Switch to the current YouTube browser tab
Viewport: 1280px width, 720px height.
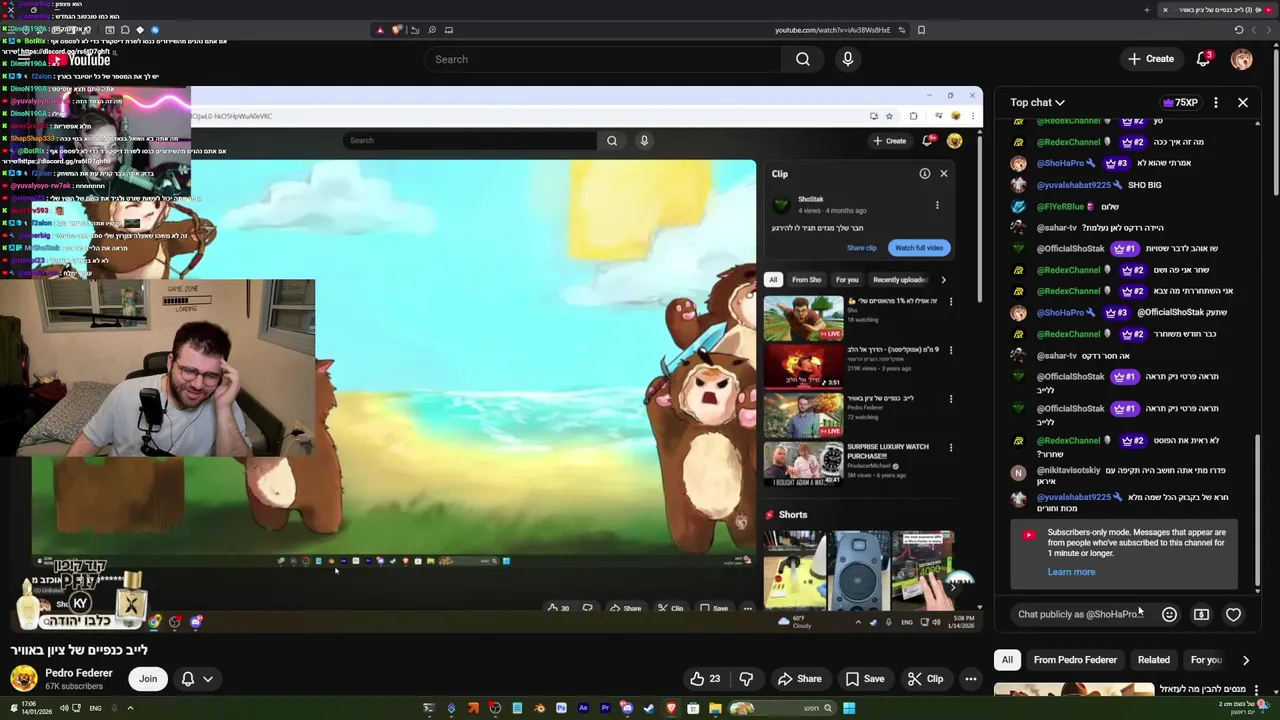pyautogui.click(x=1215, y=10)
